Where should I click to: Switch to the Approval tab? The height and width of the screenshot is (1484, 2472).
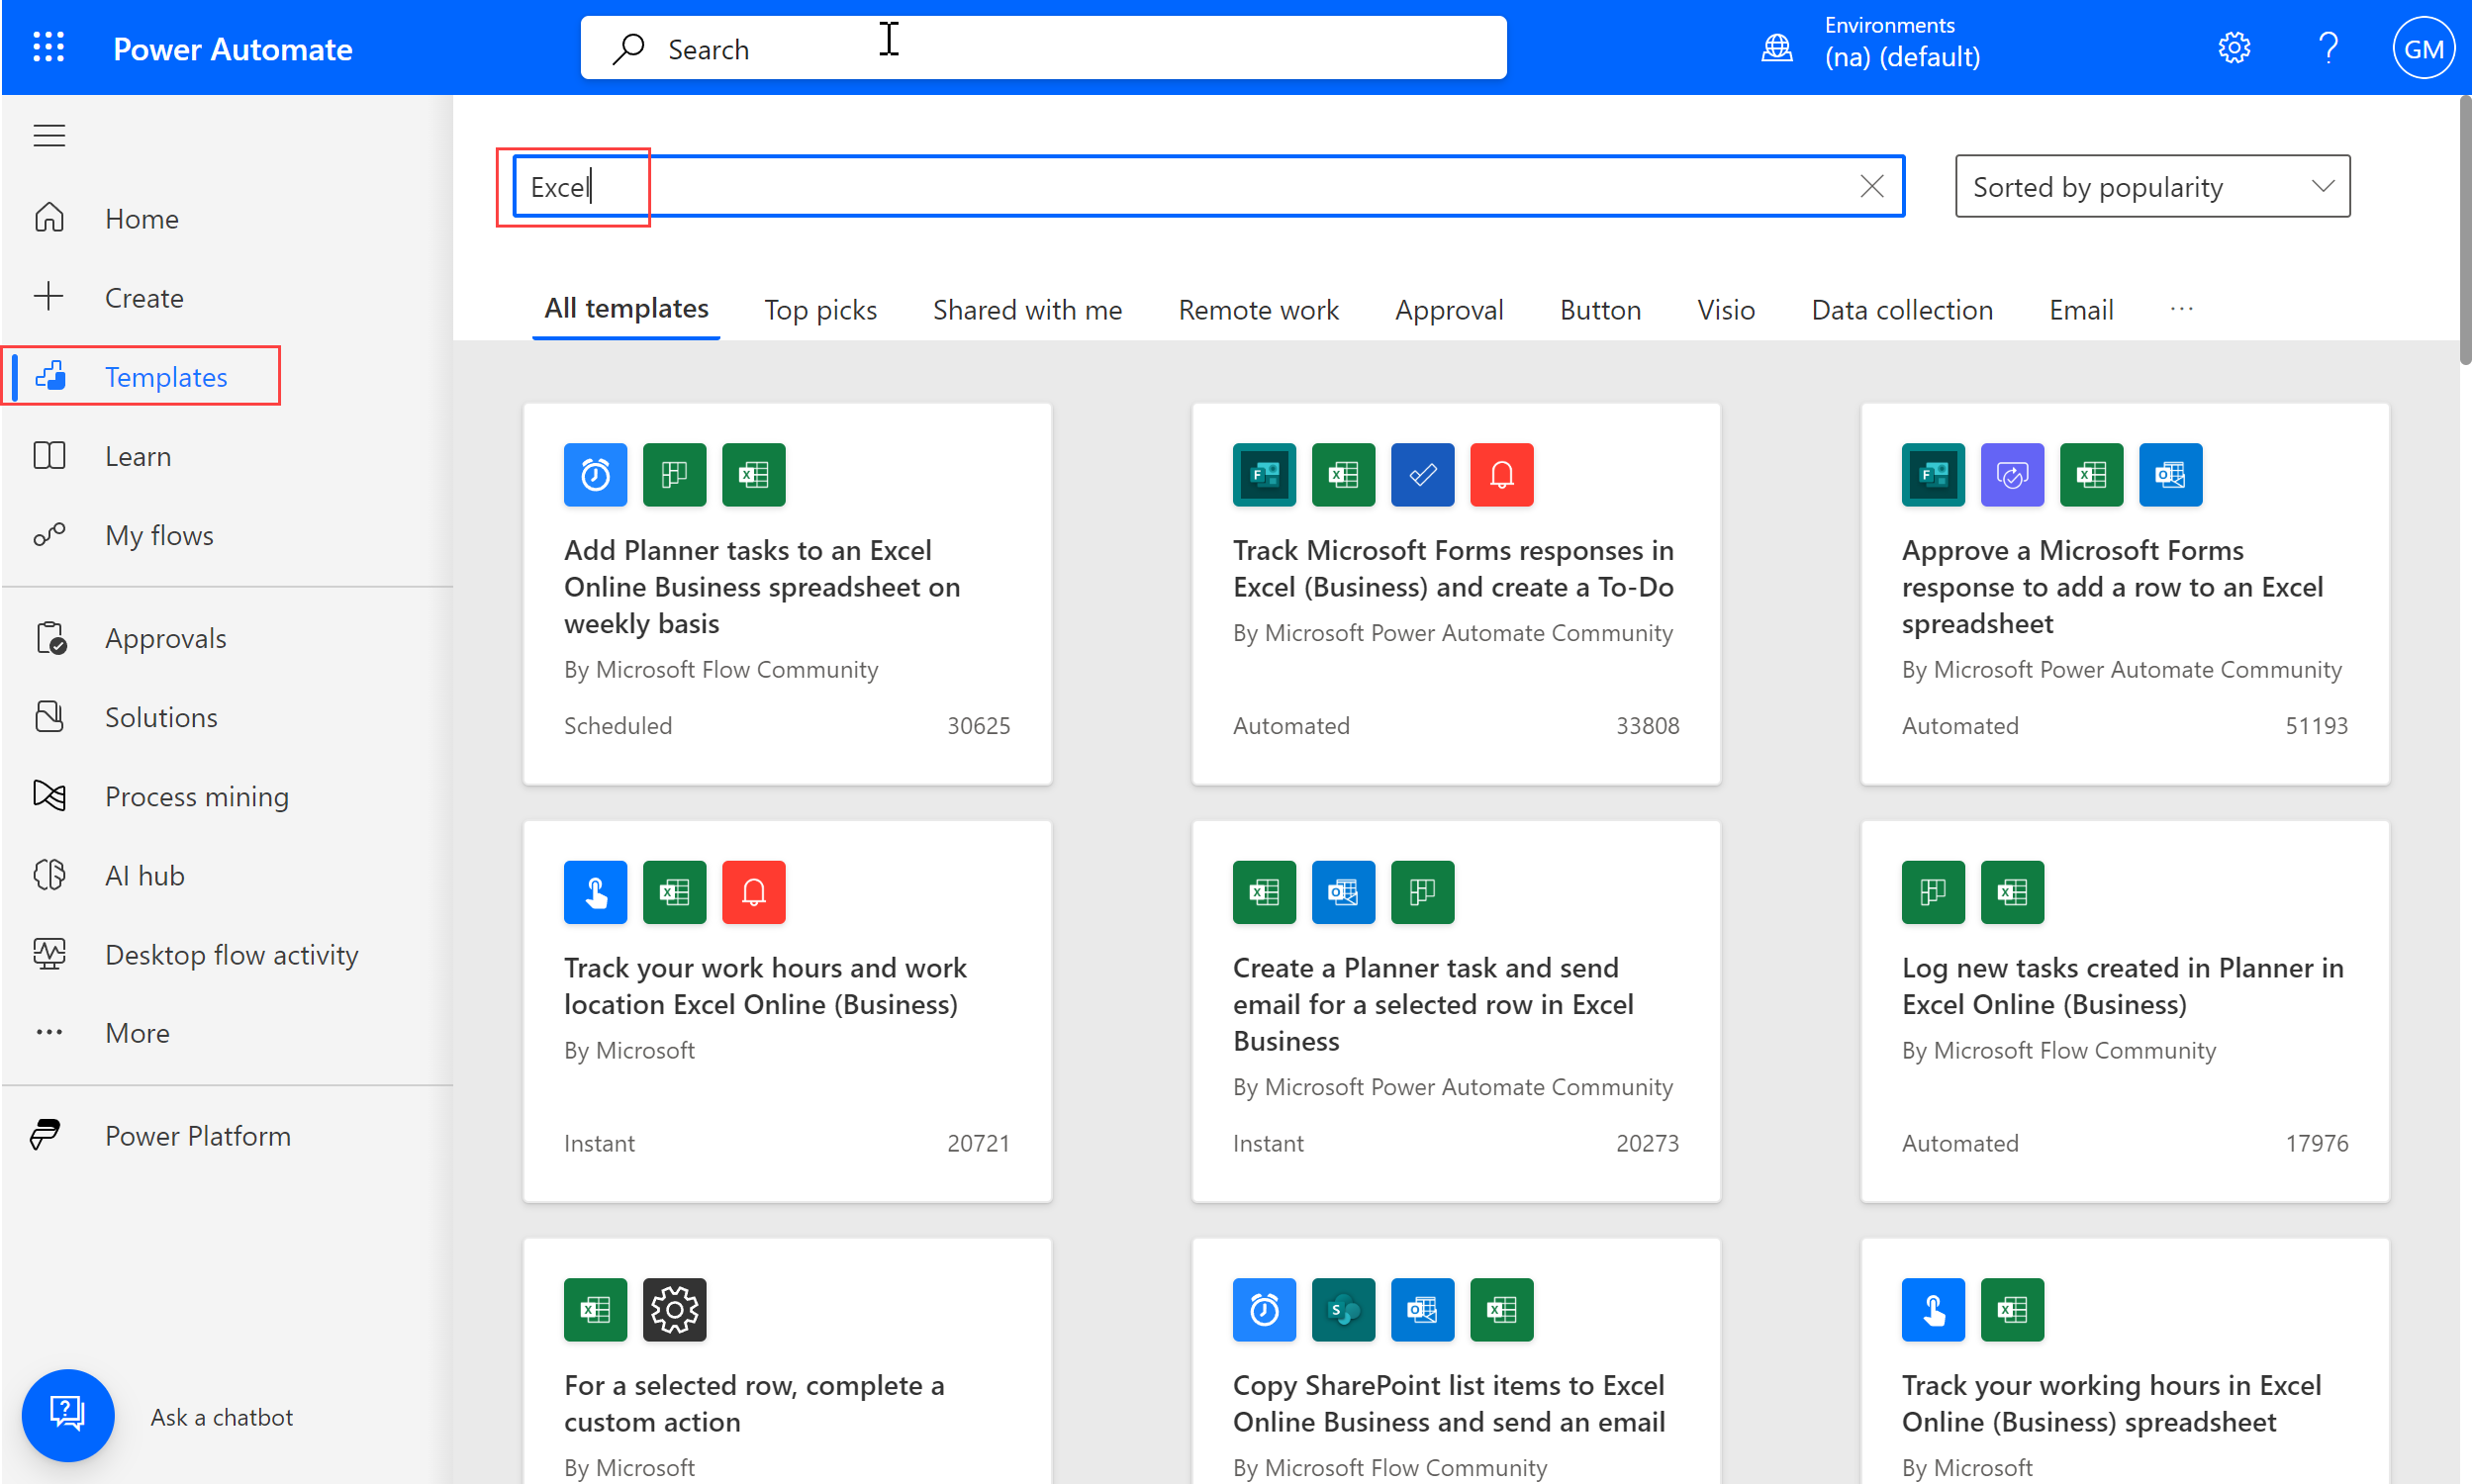pos(1448,310)
